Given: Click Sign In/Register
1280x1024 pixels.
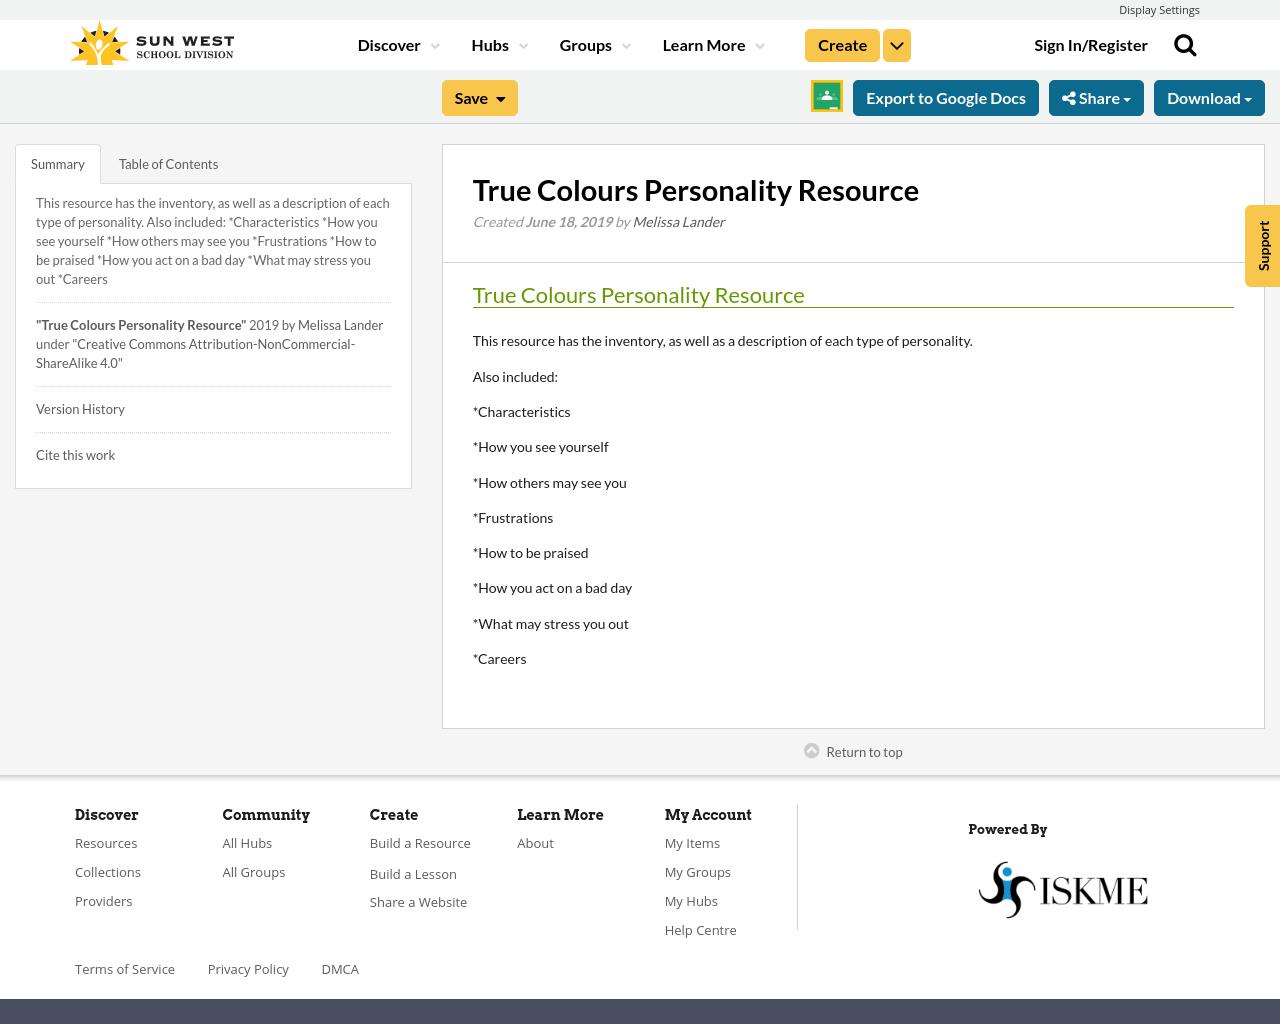Looking at the screenshot, I should 1091,44.
